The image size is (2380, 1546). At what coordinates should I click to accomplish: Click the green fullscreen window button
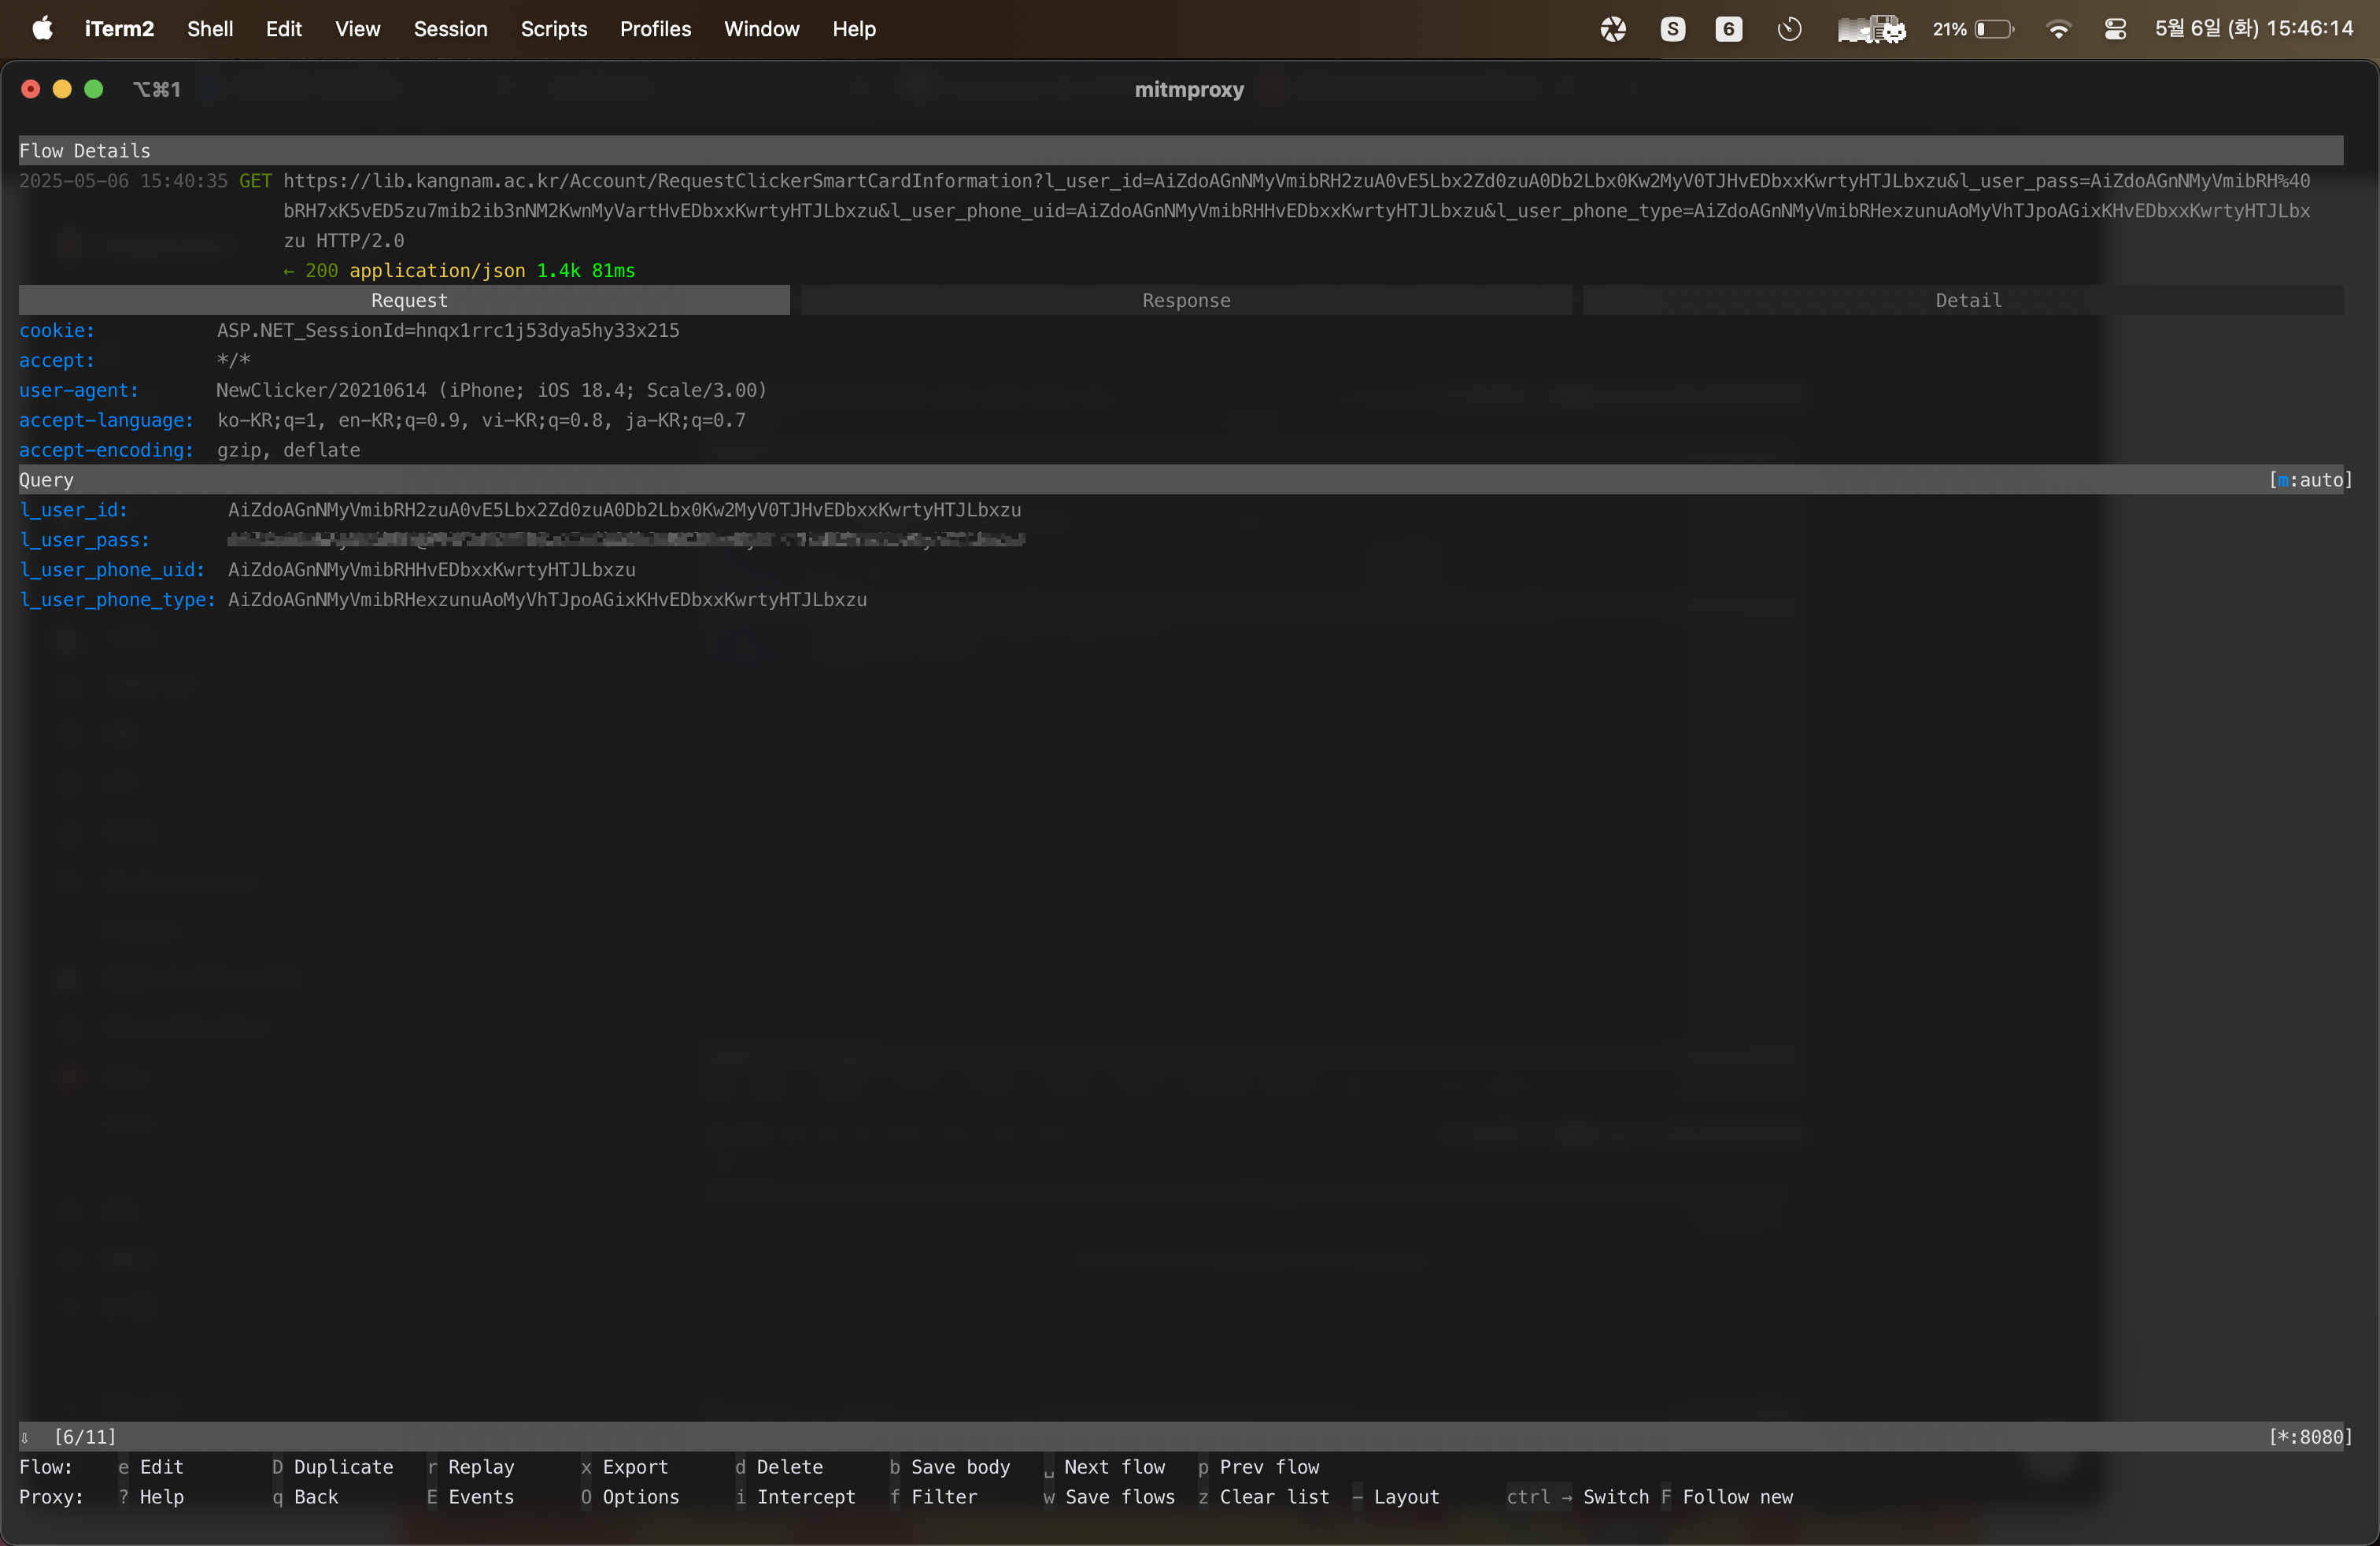94,89
